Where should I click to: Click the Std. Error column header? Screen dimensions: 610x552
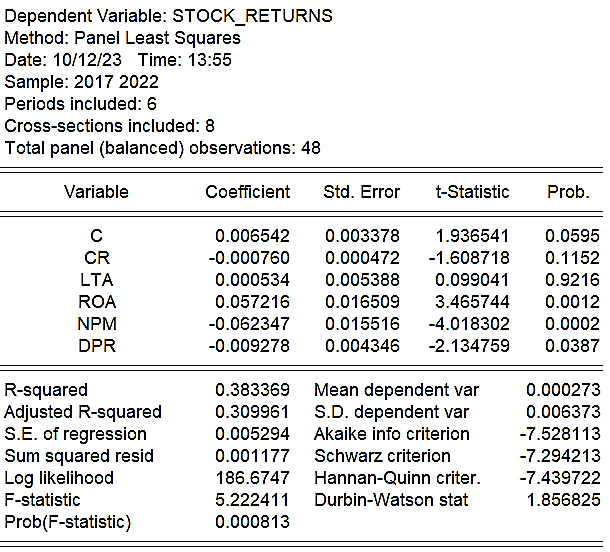361,192
